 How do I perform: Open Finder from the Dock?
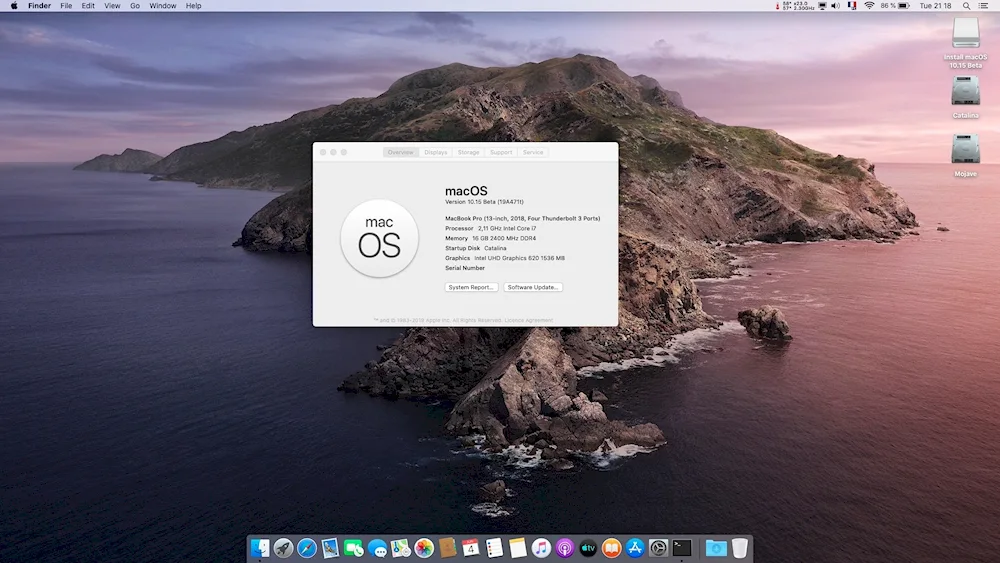[260, 548]
